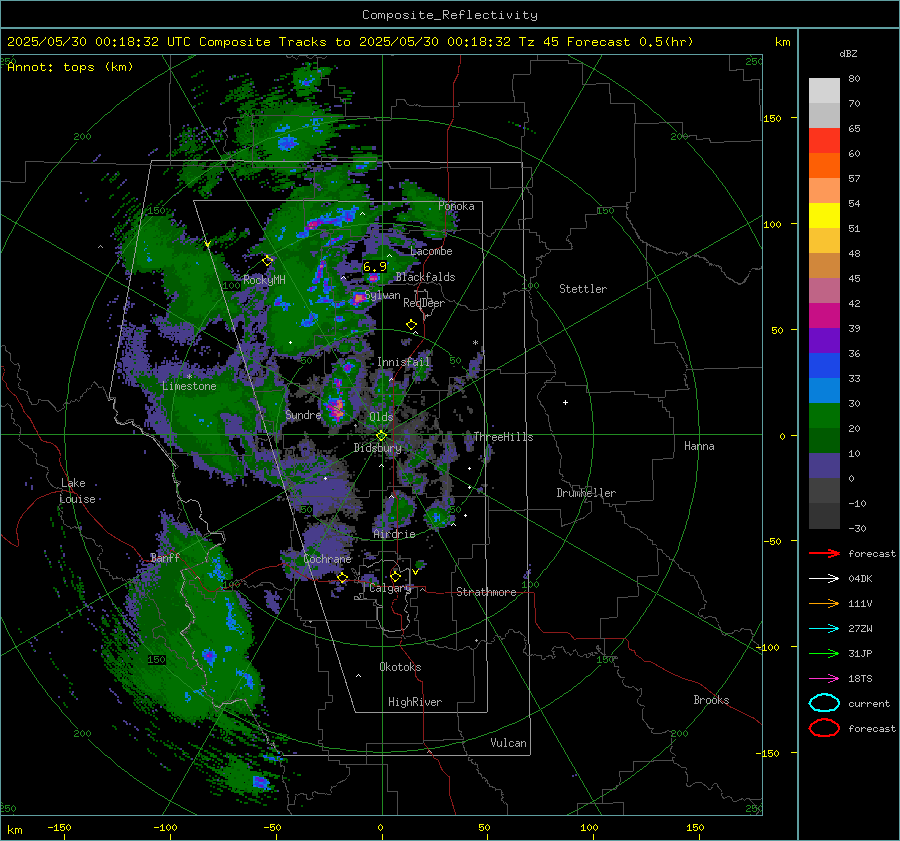The height and width of the screenshot is (841, 900).
Task: Click the Innisfail city label
Action: (404, 362)
